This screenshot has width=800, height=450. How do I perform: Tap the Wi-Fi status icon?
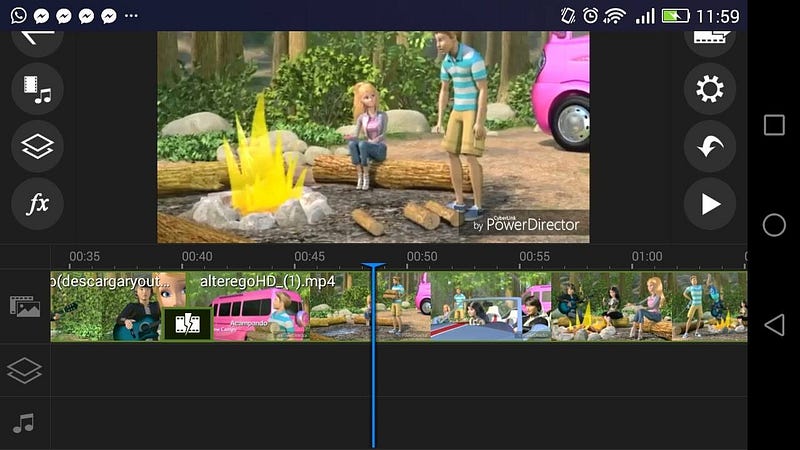pyautogui.click(x=614, y=16)
